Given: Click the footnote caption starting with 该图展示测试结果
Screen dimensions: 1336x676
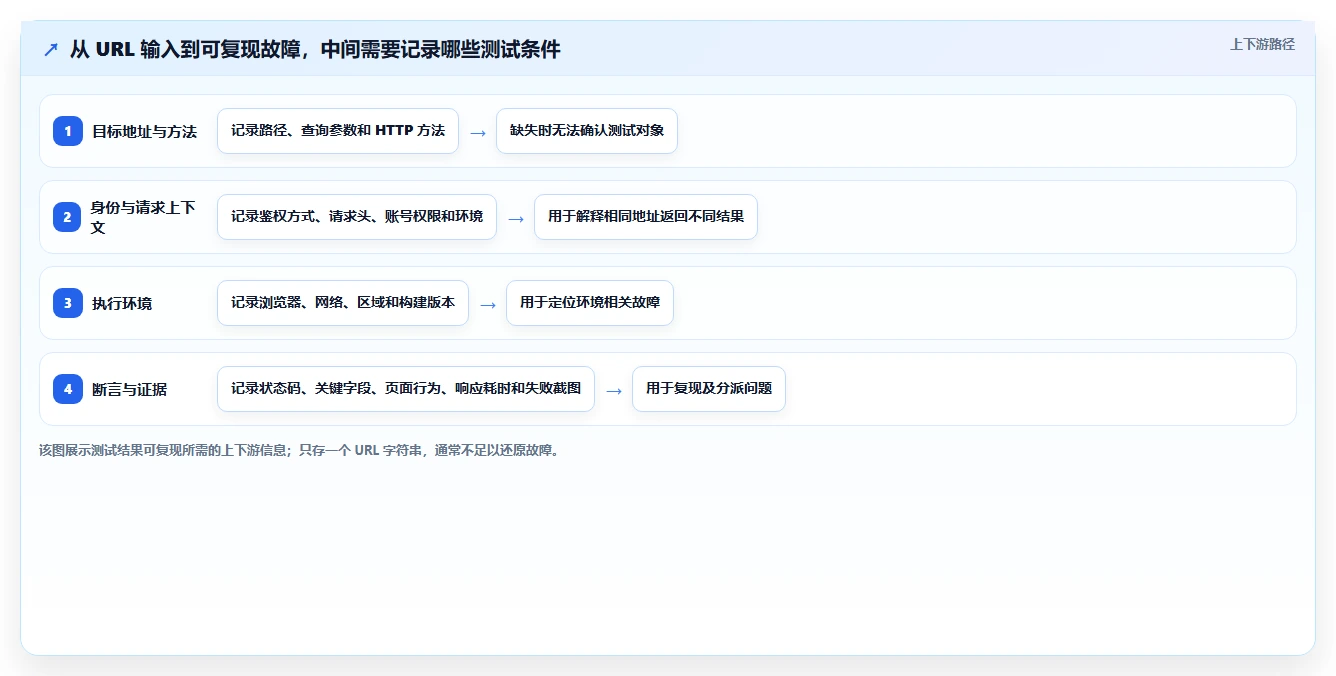Looking at the screenshot, I should coord(300,450).
